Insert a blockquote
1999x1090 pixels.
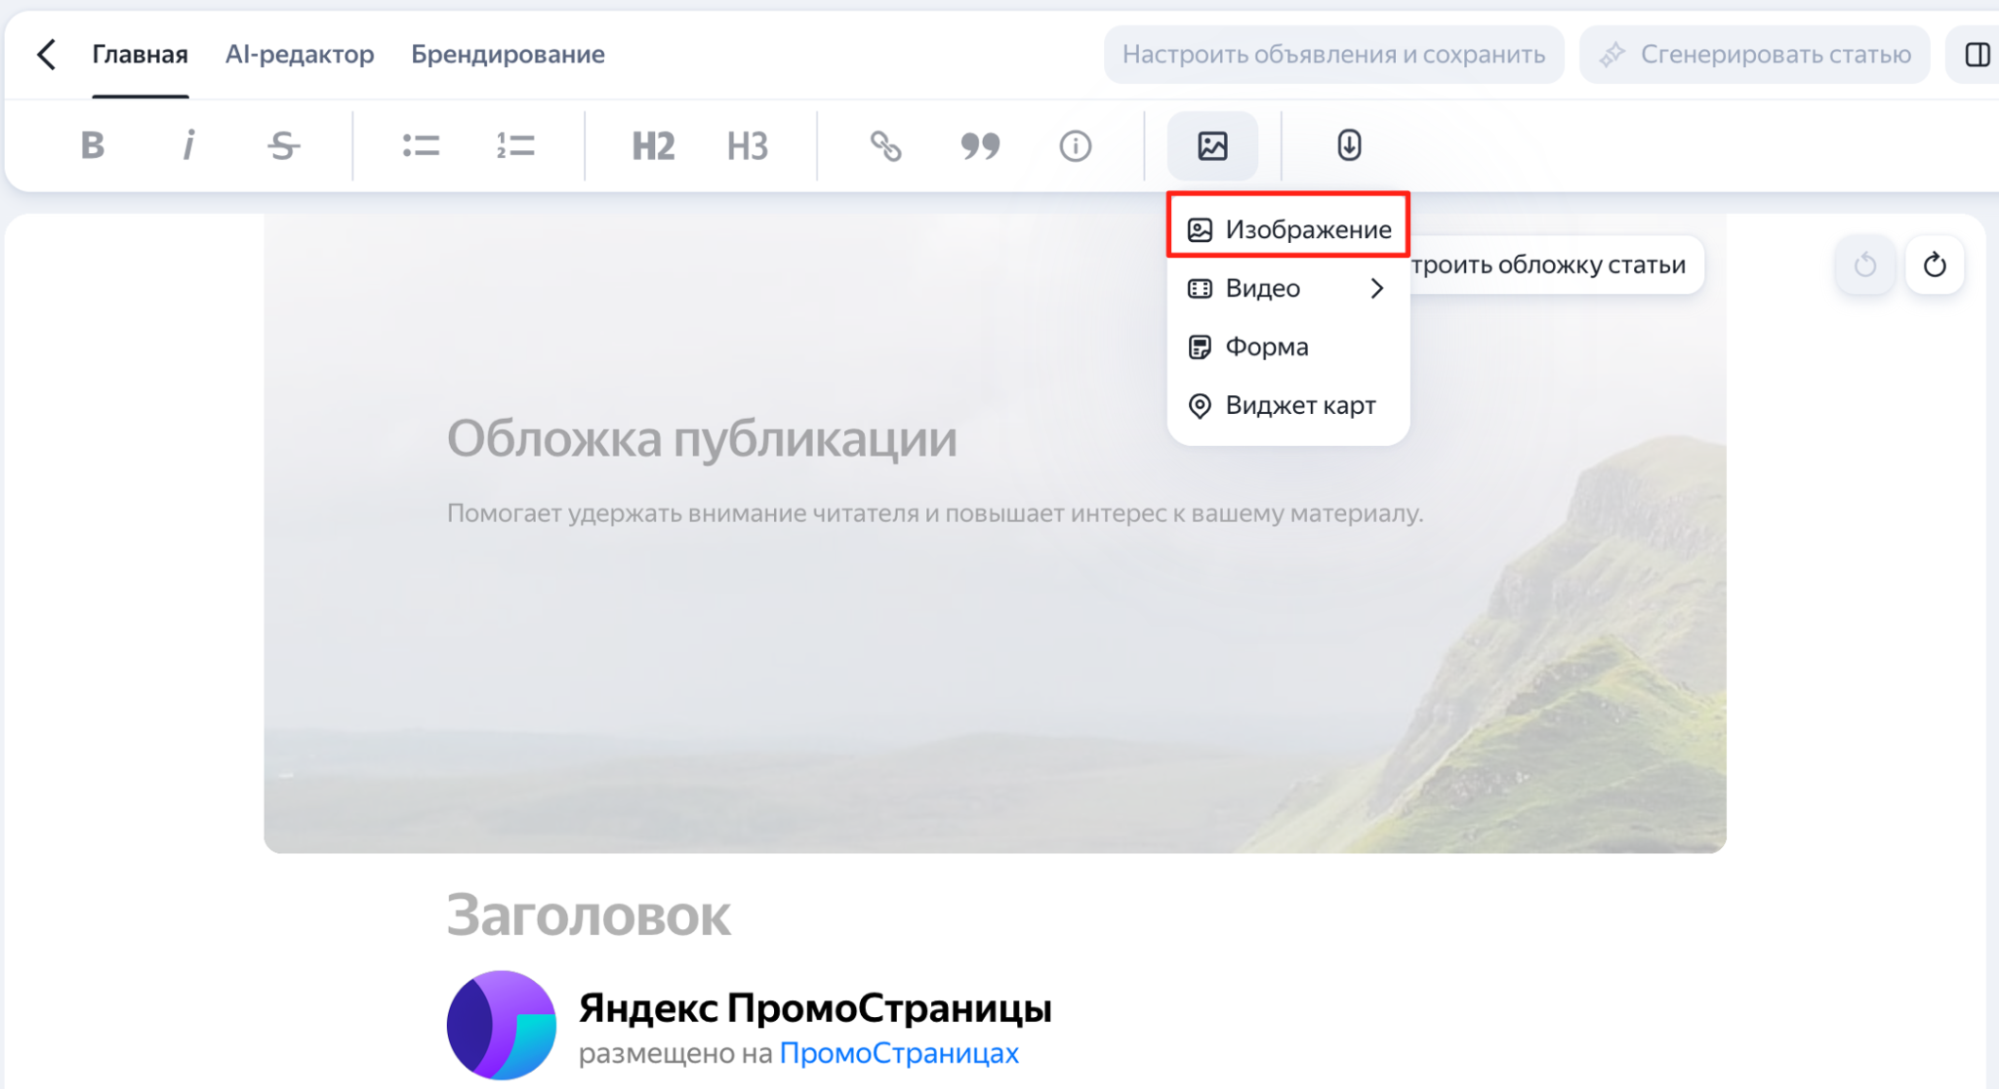pos(980,146)
